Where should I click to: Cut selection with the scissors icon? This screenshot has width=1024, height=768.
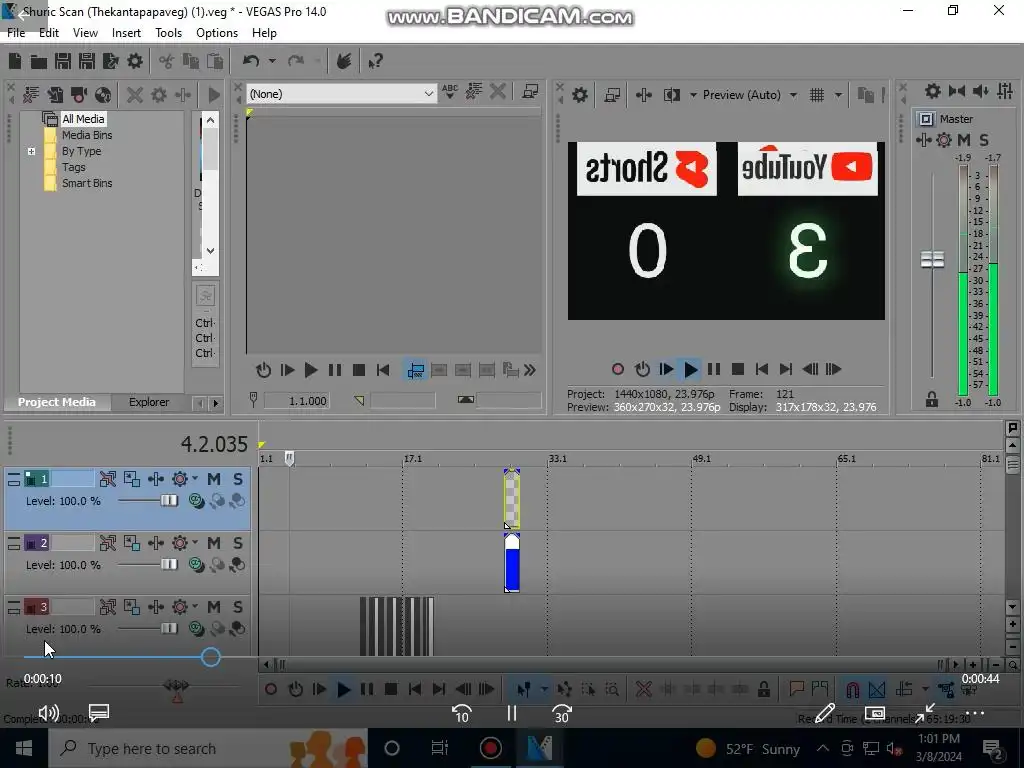pos(166,61)
